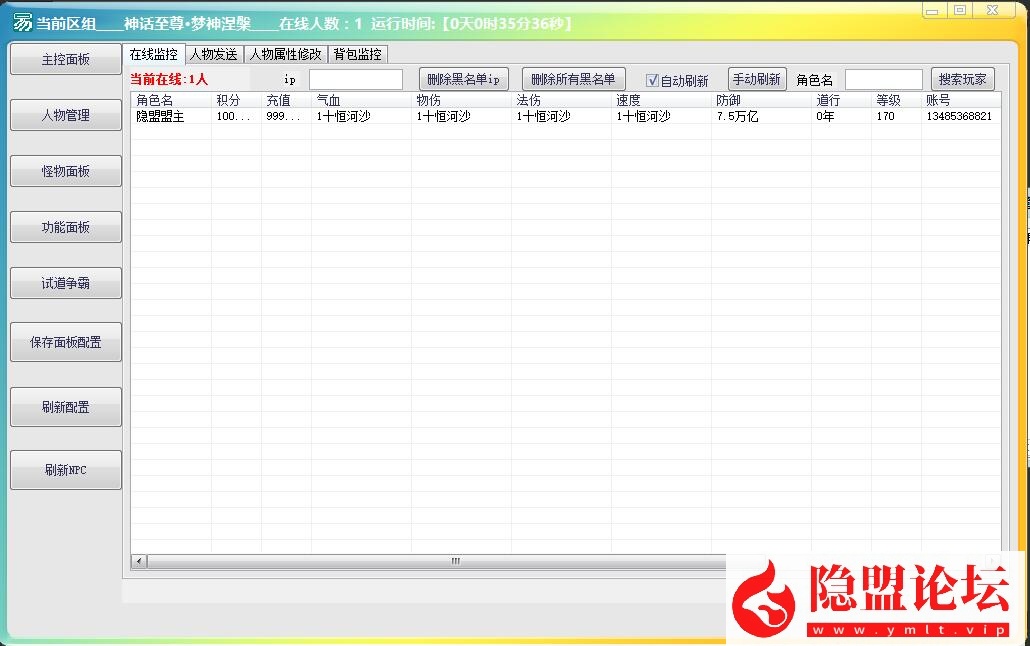Viewport: 1030px width, 646px height.
Task: Click the 刷新NPC sidebar button
Action: point(65,469)
